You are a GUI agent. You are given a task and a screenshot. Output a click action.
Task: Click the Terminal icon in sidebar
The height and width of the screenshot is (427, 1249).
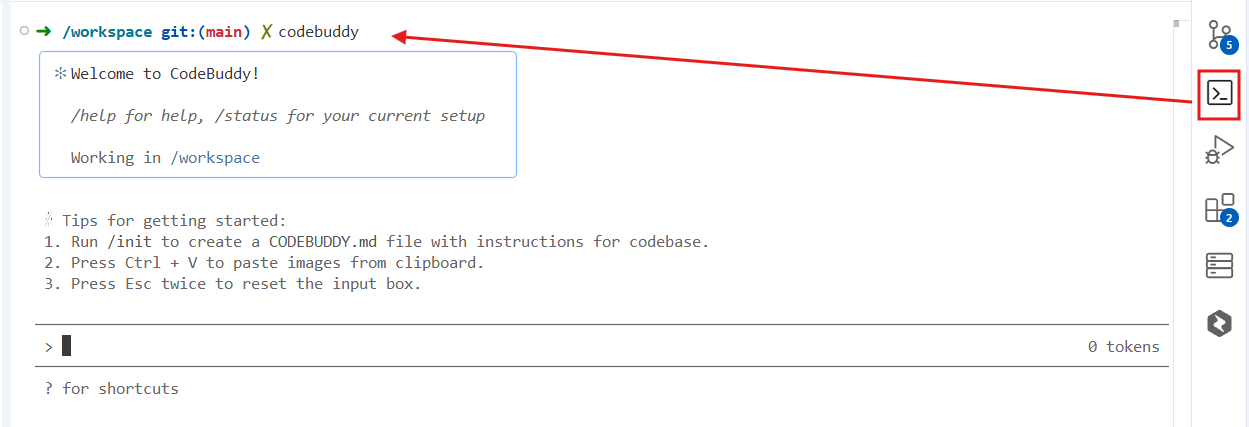[x=1219, y=94]
